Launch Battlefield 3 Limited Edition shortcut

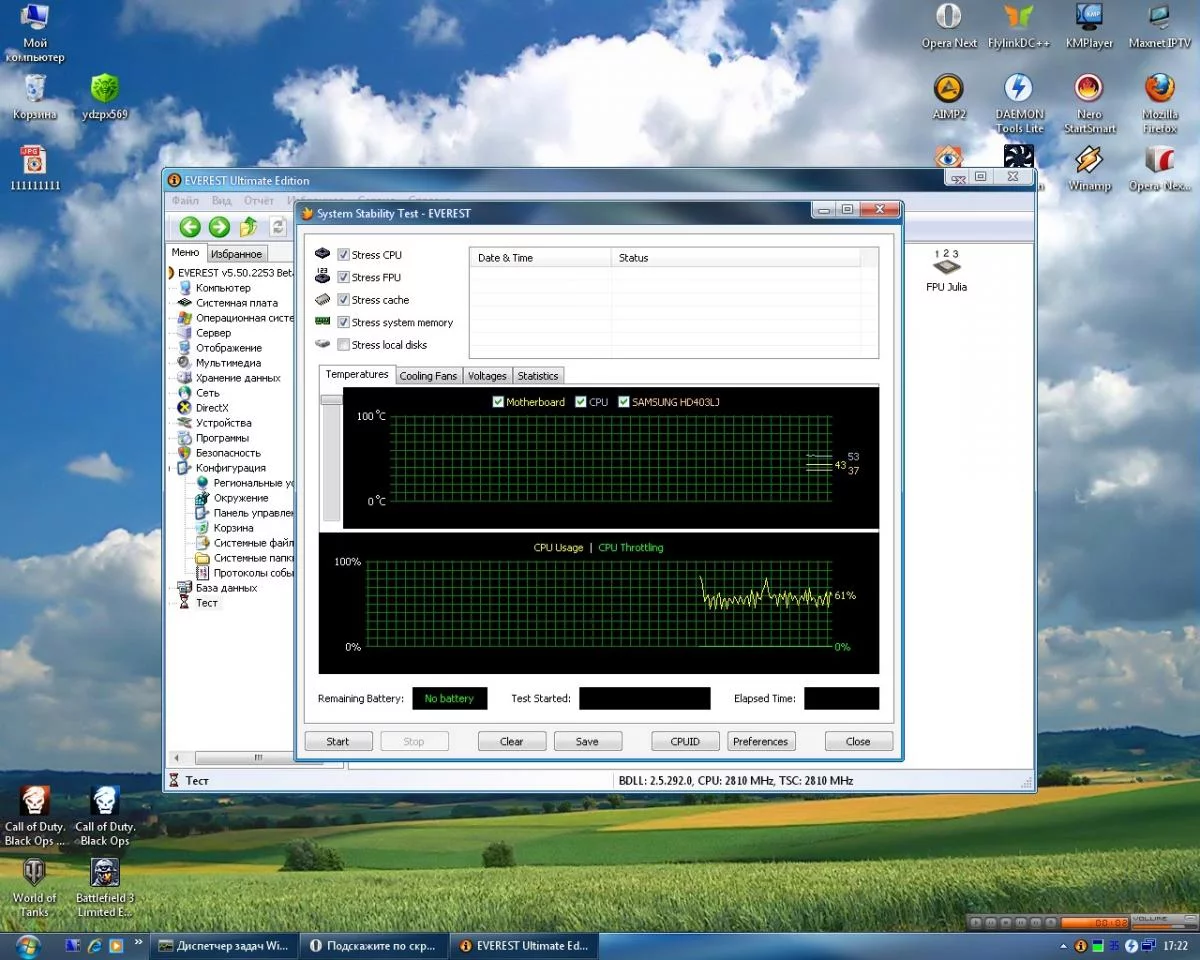105,888
